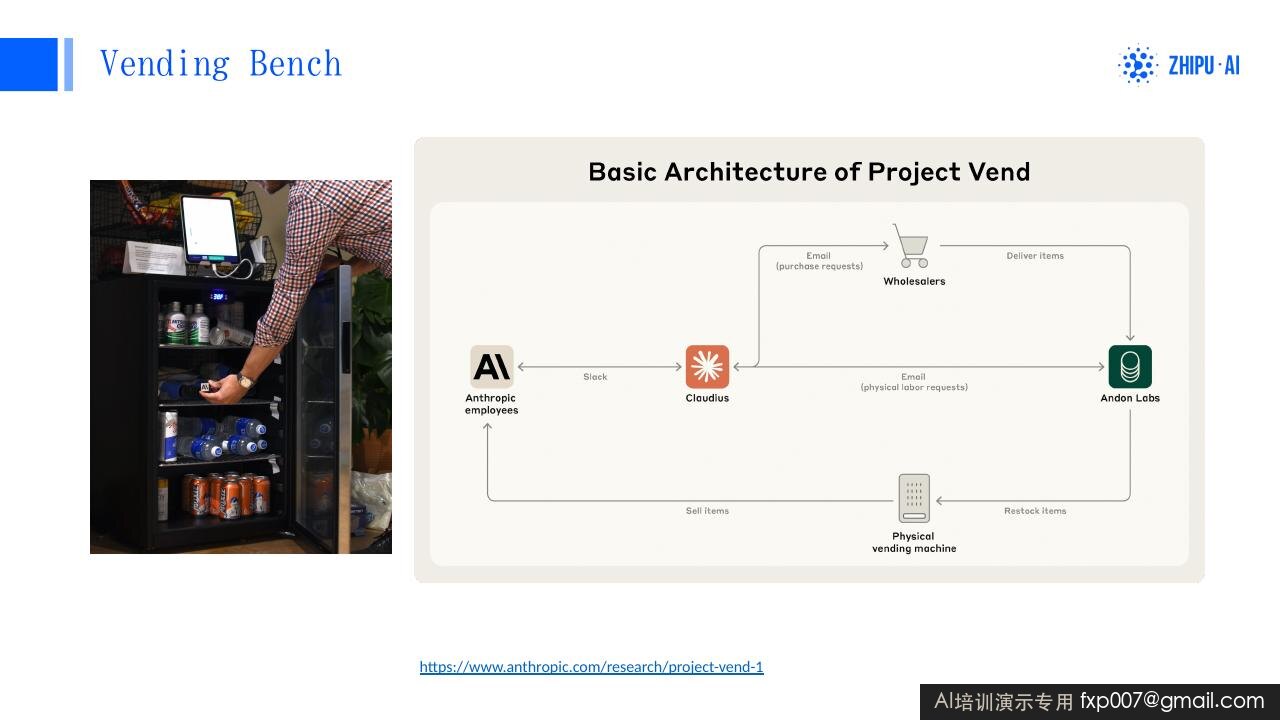This screenshot has height=720, width=1280.
Task: Select the Email physical labor requests label
Action: 914,382
